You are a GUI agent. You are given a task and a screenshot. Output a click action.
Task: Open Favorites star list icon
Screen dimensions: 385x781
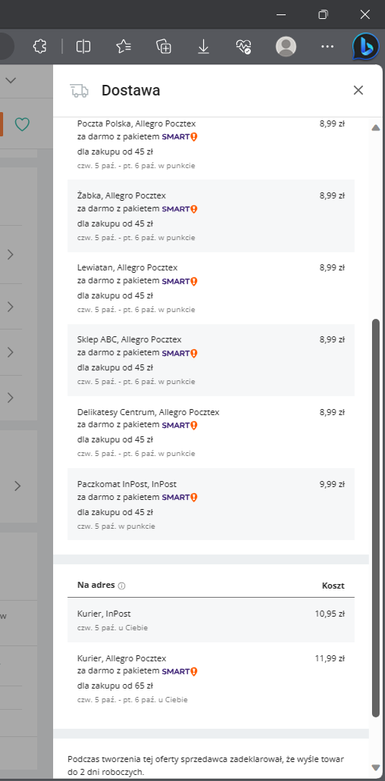[123, 47]
